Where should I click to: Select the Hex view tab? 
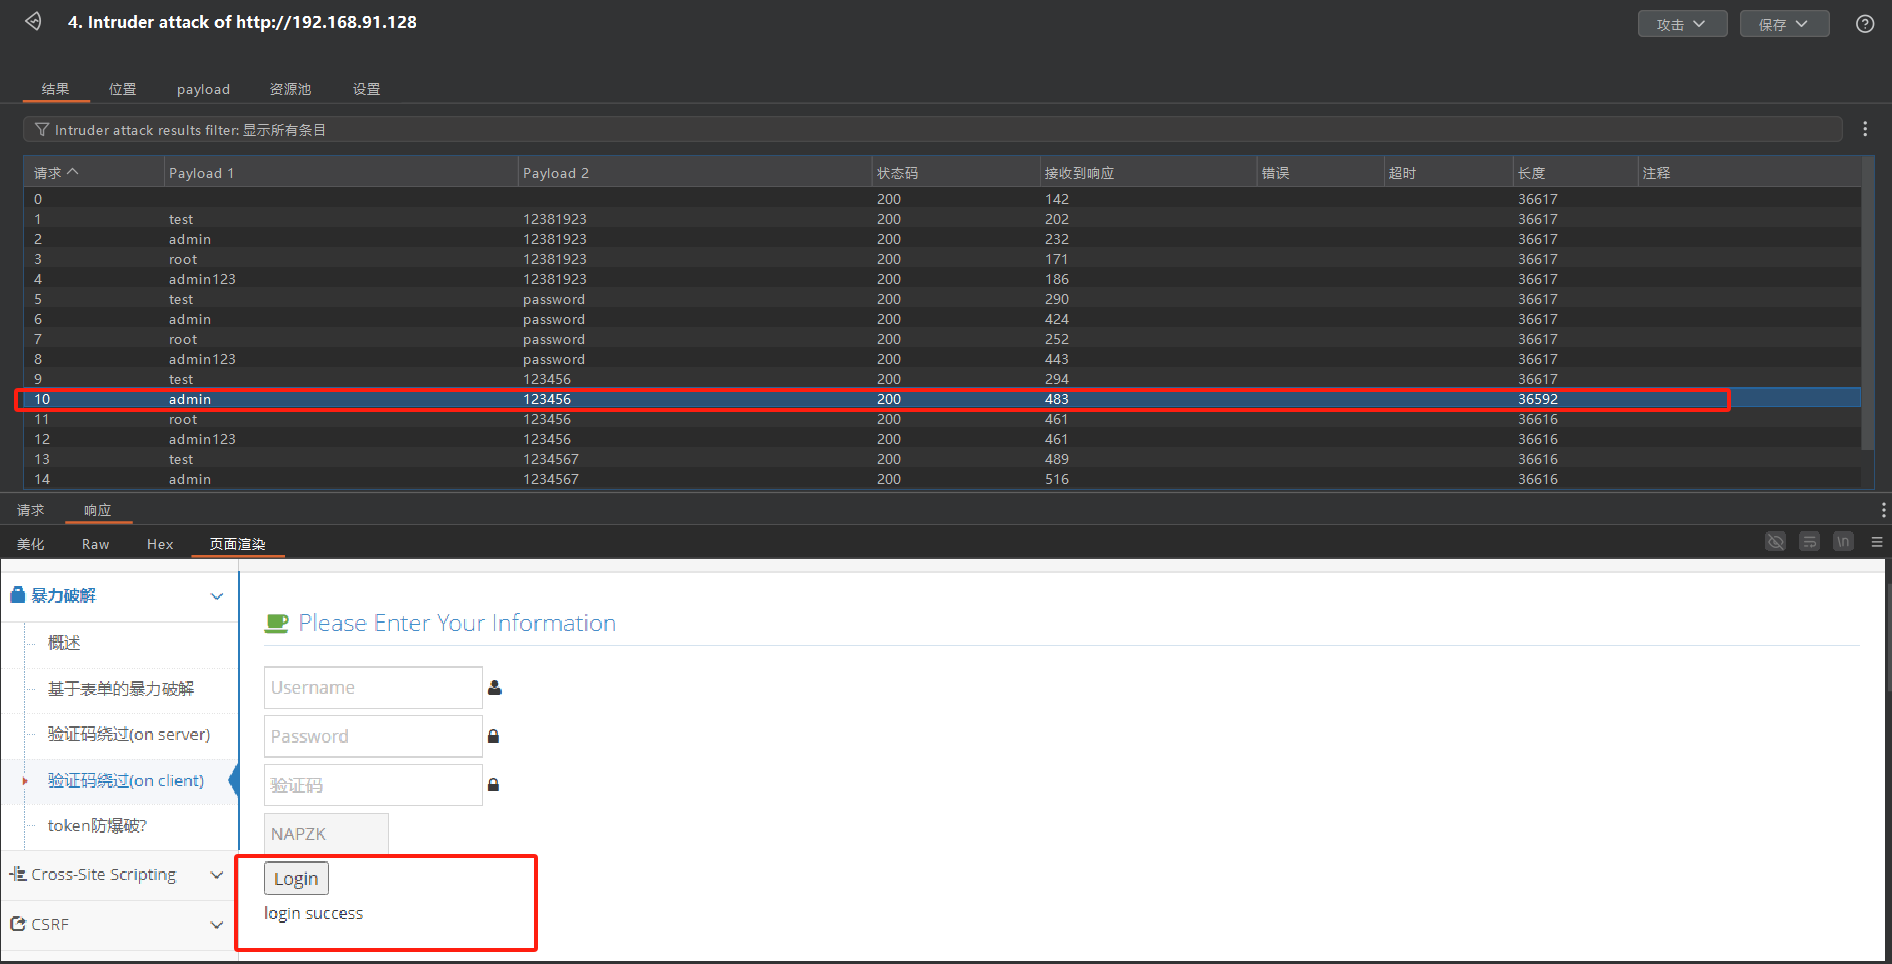pyautogui.click(x=160, y=544)
